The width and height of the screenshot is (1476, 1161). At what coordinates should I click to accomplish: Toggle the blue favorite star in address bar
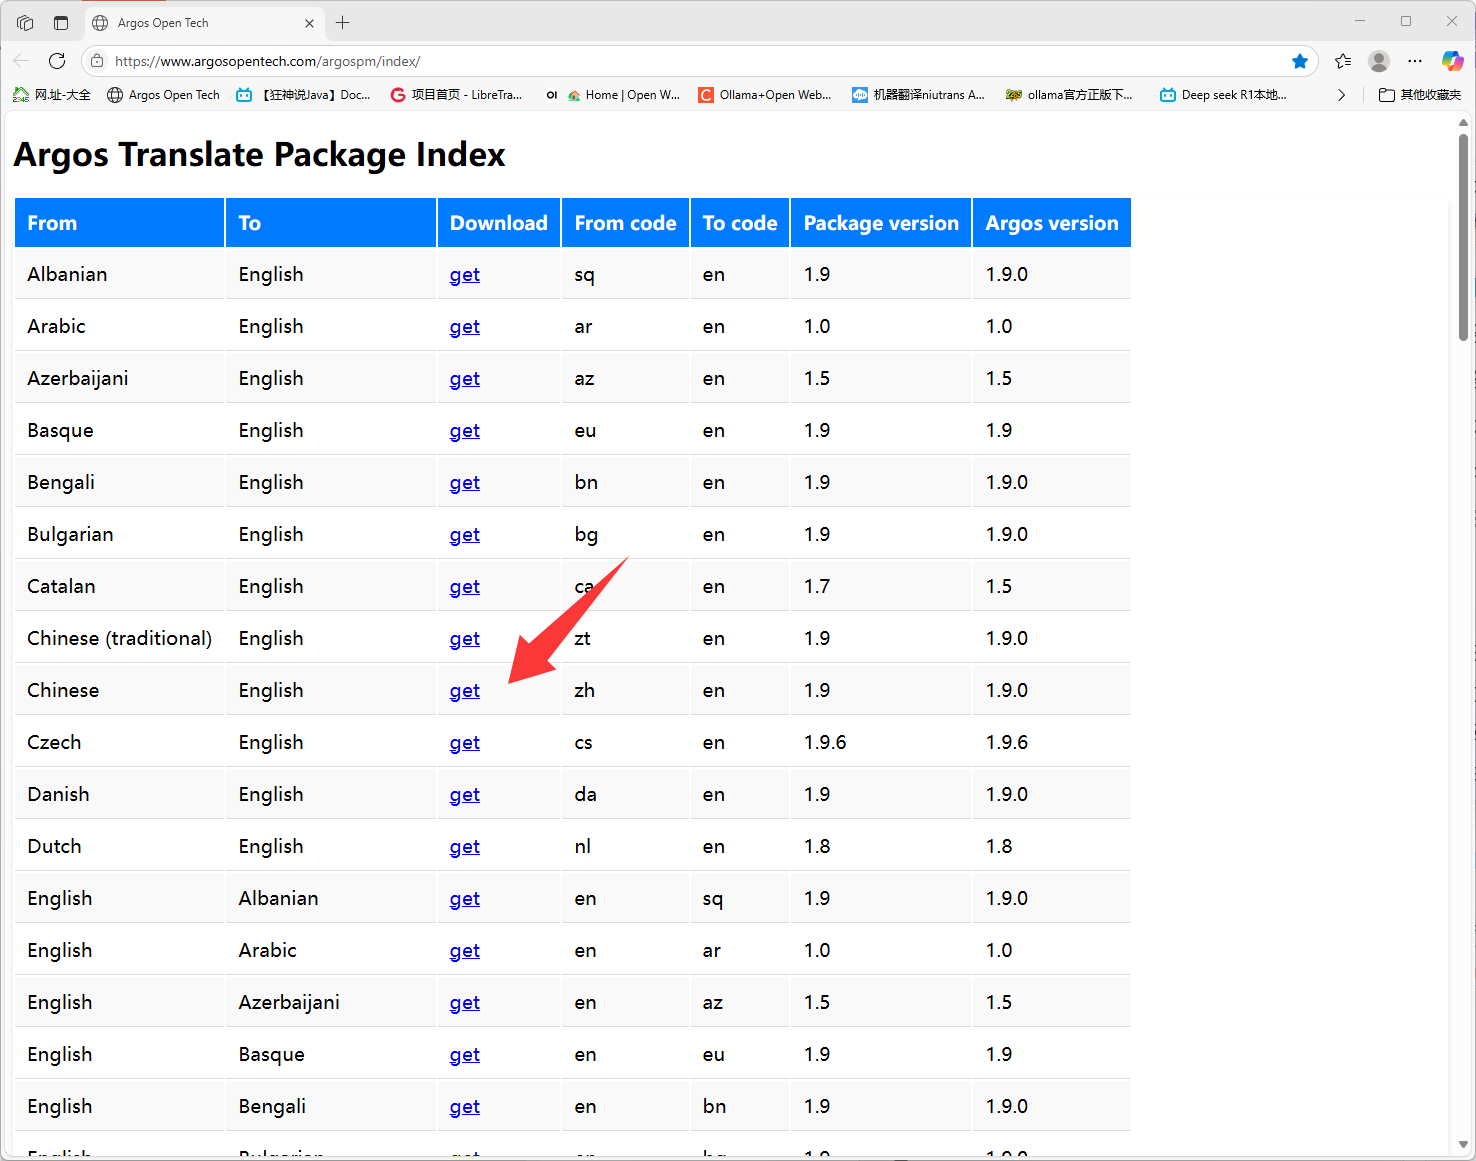(x=1300, y=61)
